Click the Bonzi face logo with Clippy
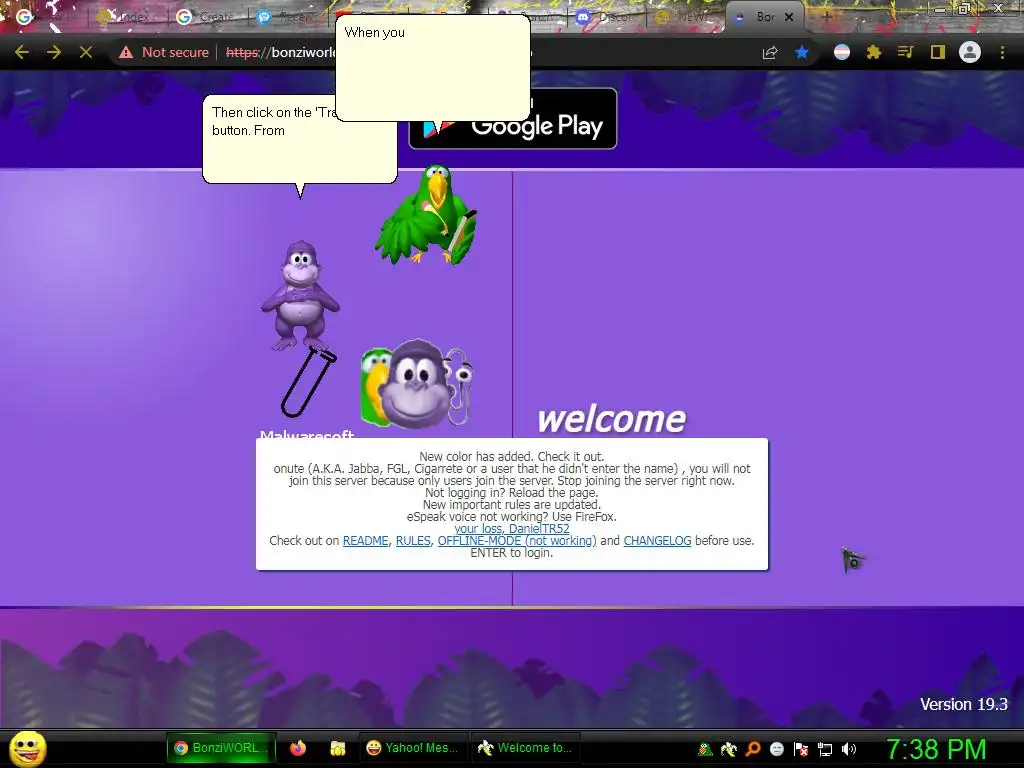The width and height of the screenshot is (1024, 768). pyautogui.click(x=416, y=385)
